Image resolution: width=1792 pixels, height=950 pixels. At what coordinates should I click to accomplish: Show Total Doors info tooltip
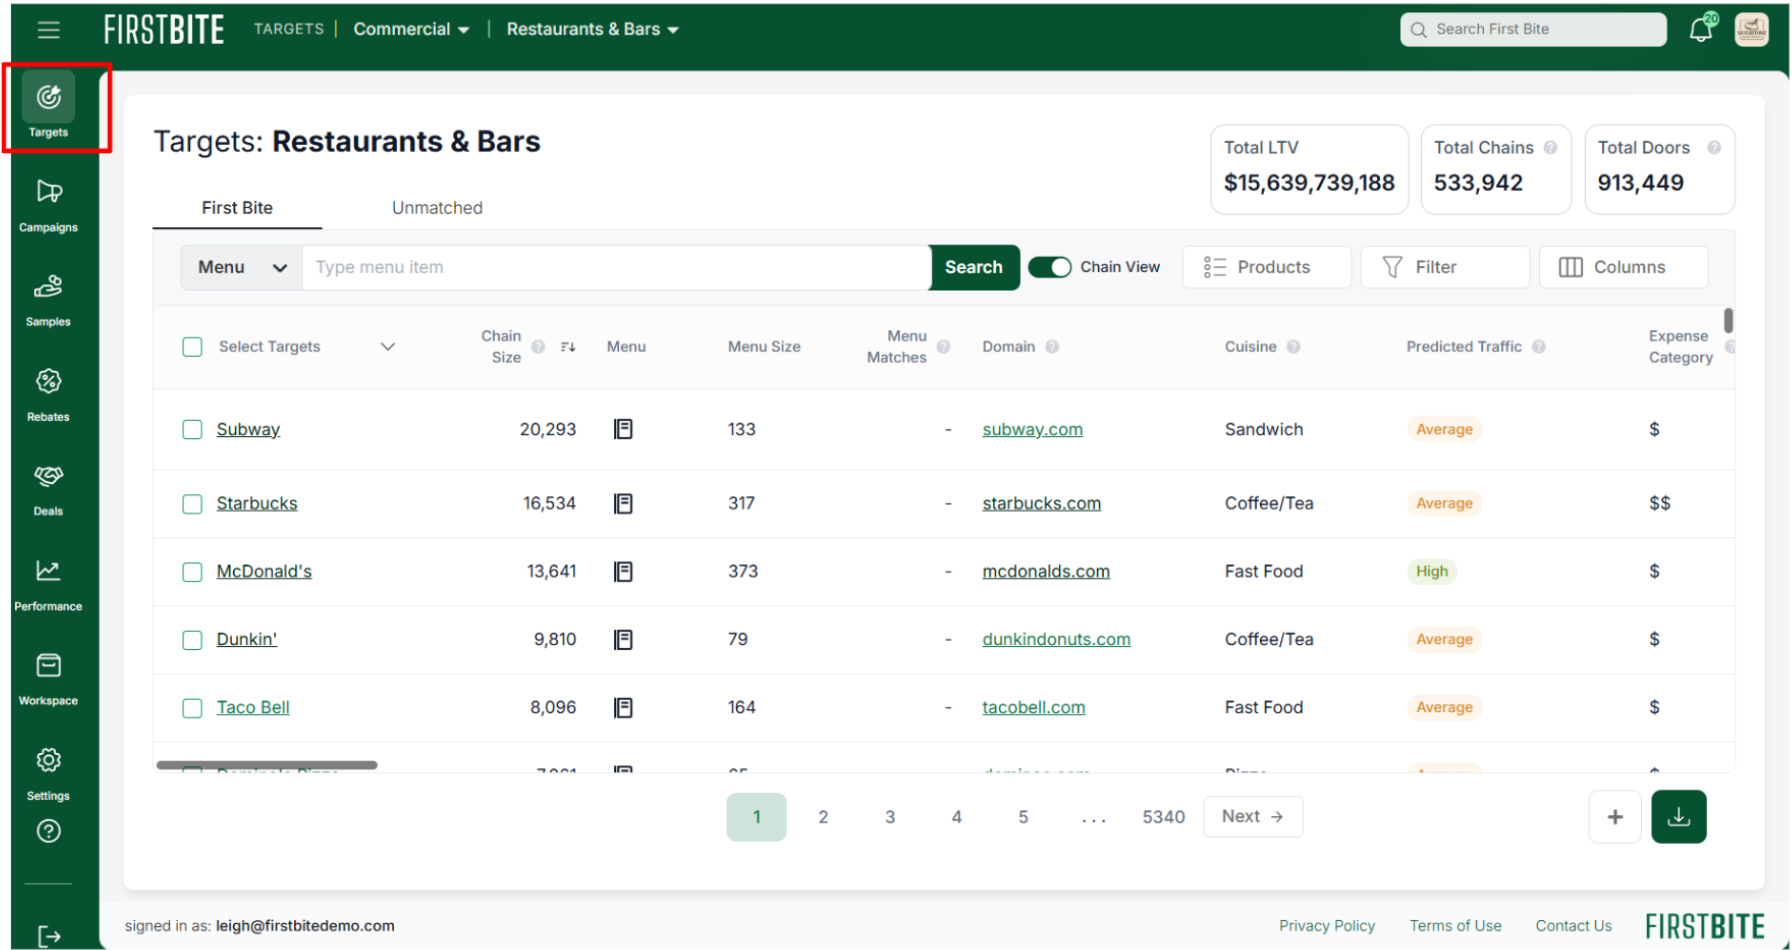pos(1714,147)
